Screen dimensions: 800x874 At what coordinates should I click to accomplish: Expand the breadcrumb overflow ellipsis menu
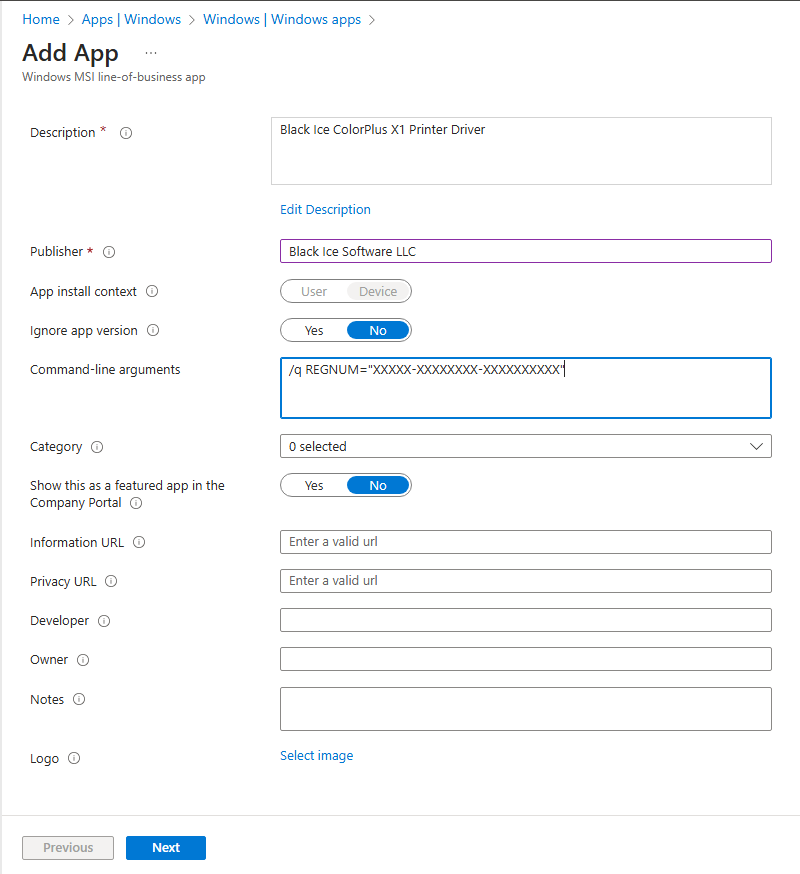click(150, 52)
